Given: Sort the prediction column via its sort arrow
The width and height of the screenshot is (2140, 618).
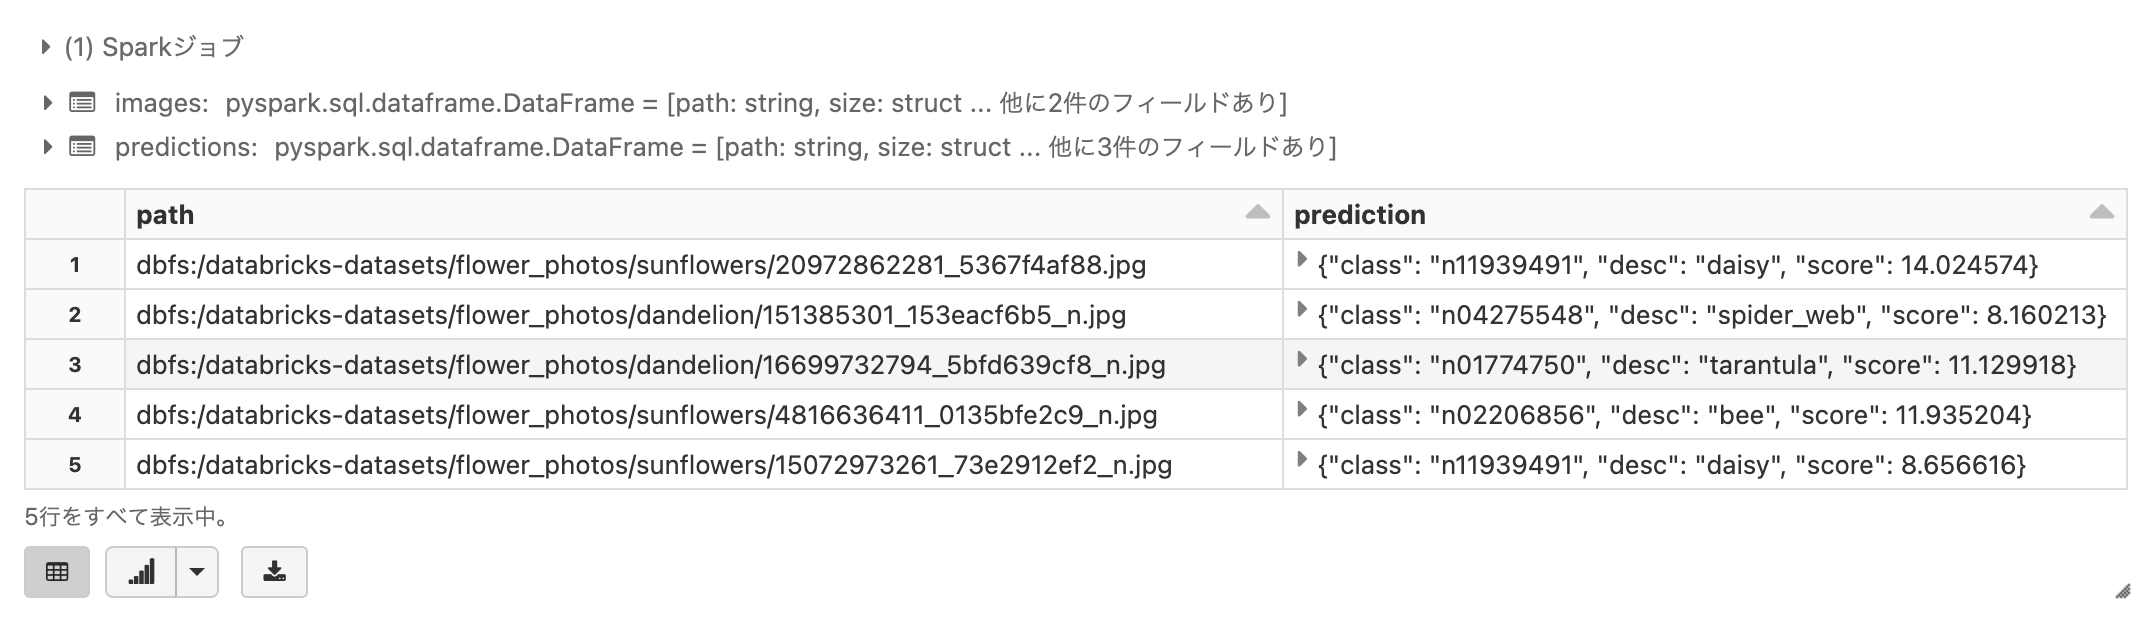Looking at the screenshot, I should pos(2100,212).
